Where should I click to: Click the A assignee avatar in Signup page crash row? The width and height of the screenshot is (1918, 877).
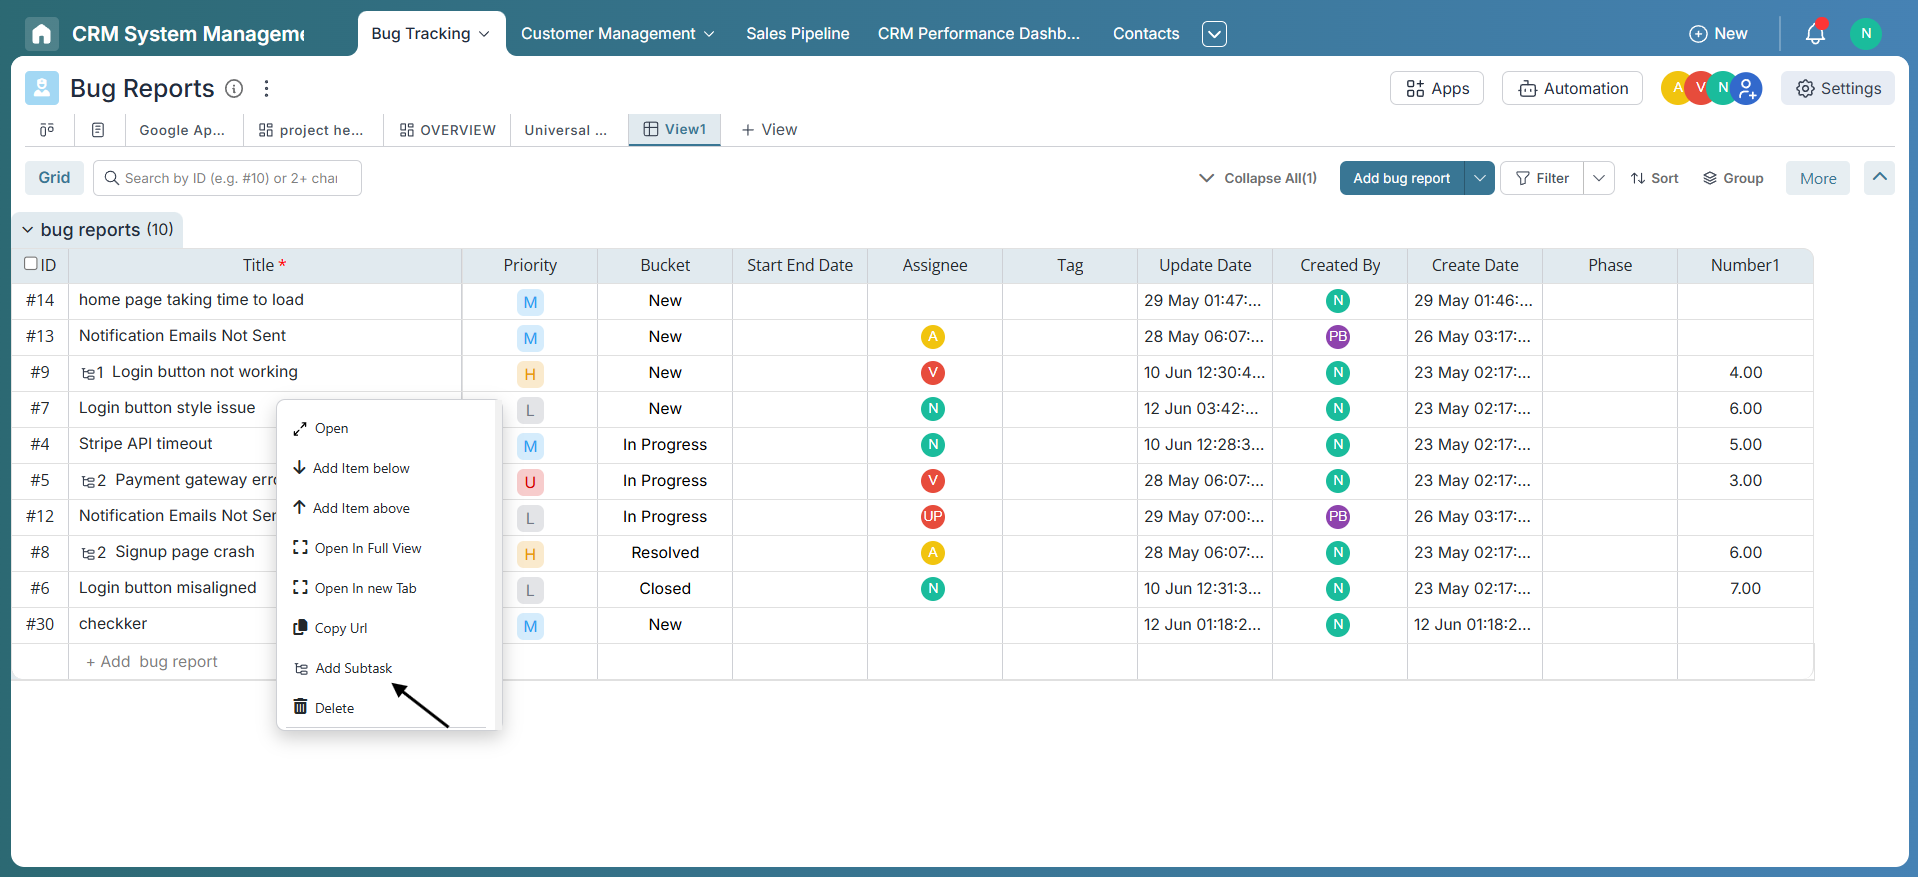pos(933,553)
